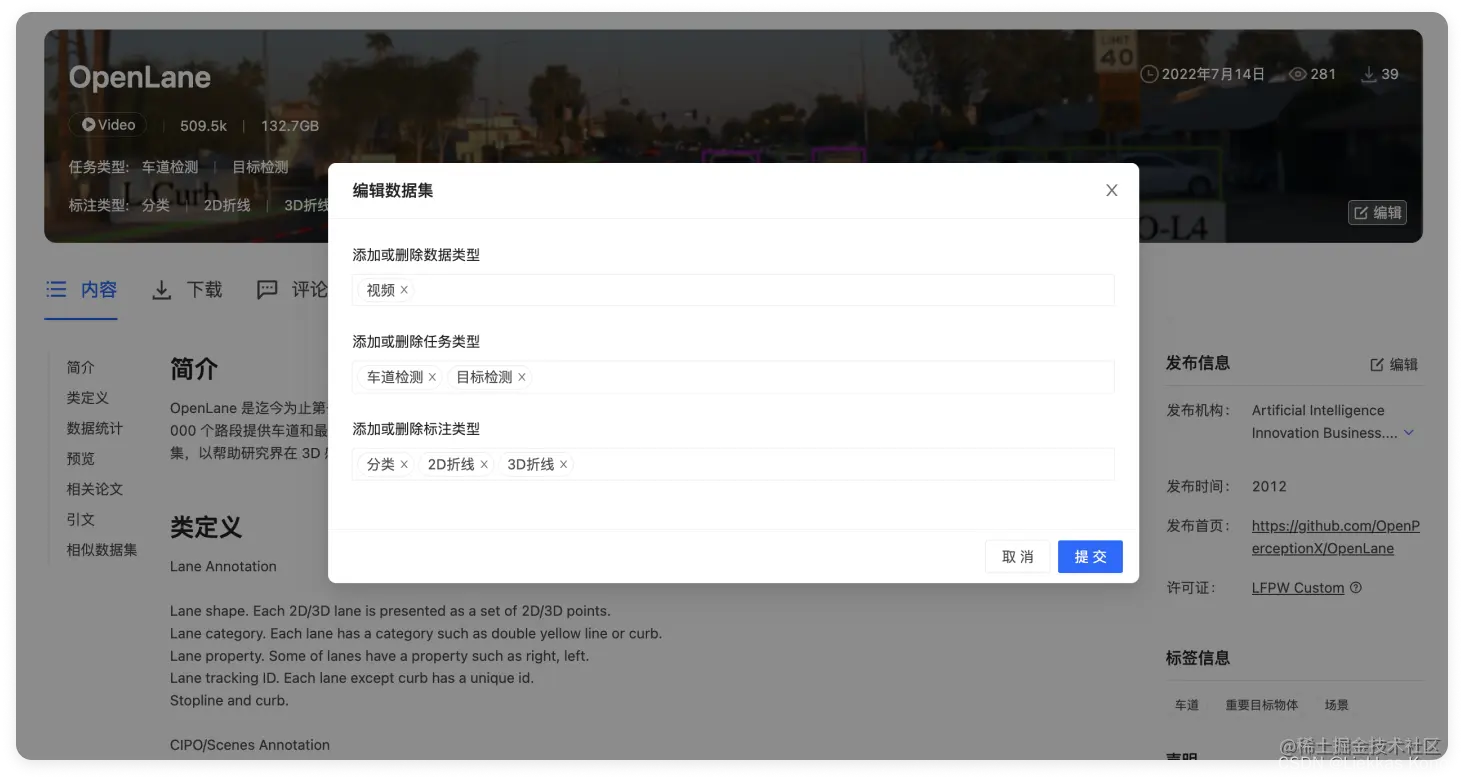Screen dimensions: 1464x780
Task: Remove the 目标检测 task type tag
Action: [521, 377]
